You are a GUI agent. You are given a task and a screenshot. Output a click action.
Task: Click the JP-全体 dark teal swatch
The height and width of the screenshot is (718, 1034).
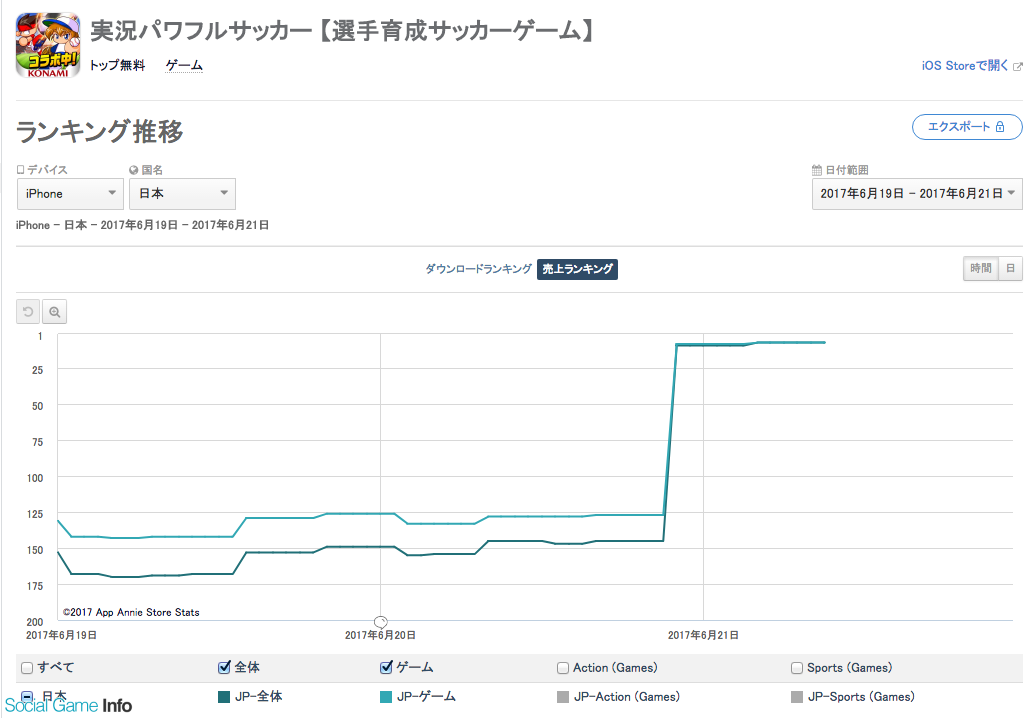(x=224, y=697)
